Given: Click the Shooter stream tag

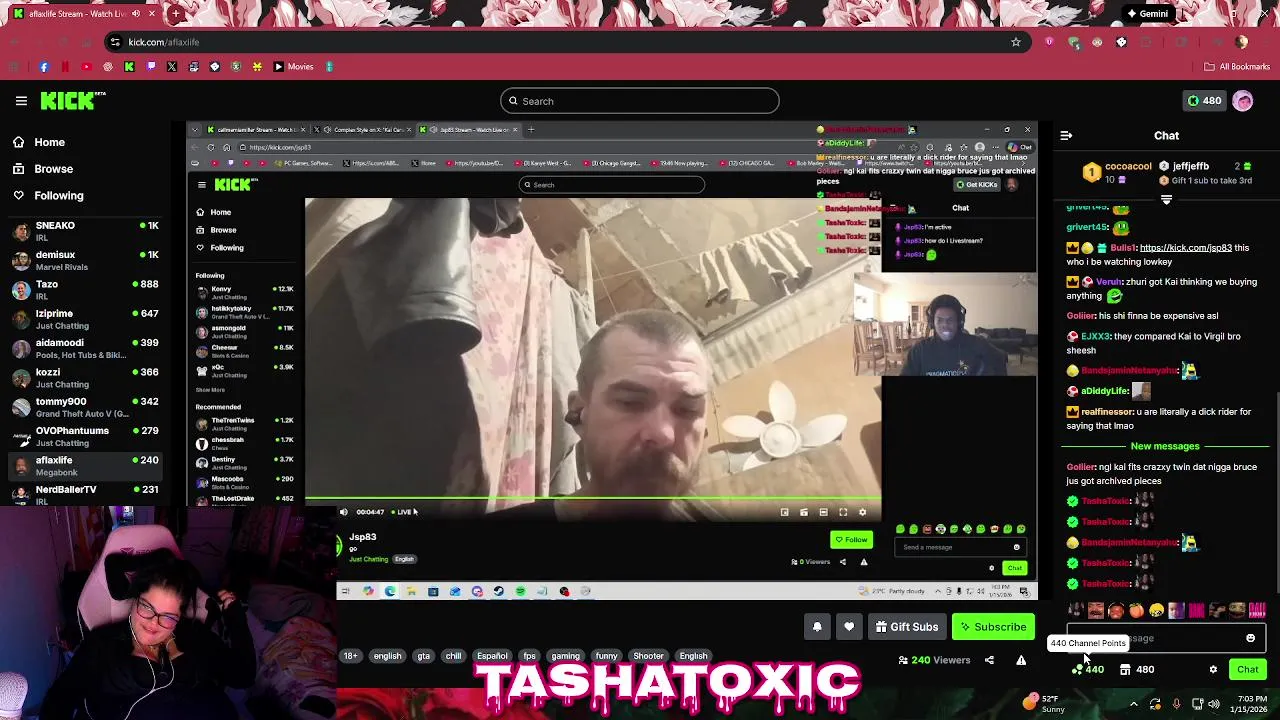Looking at the screenshot, I should [x=648, y=656].
